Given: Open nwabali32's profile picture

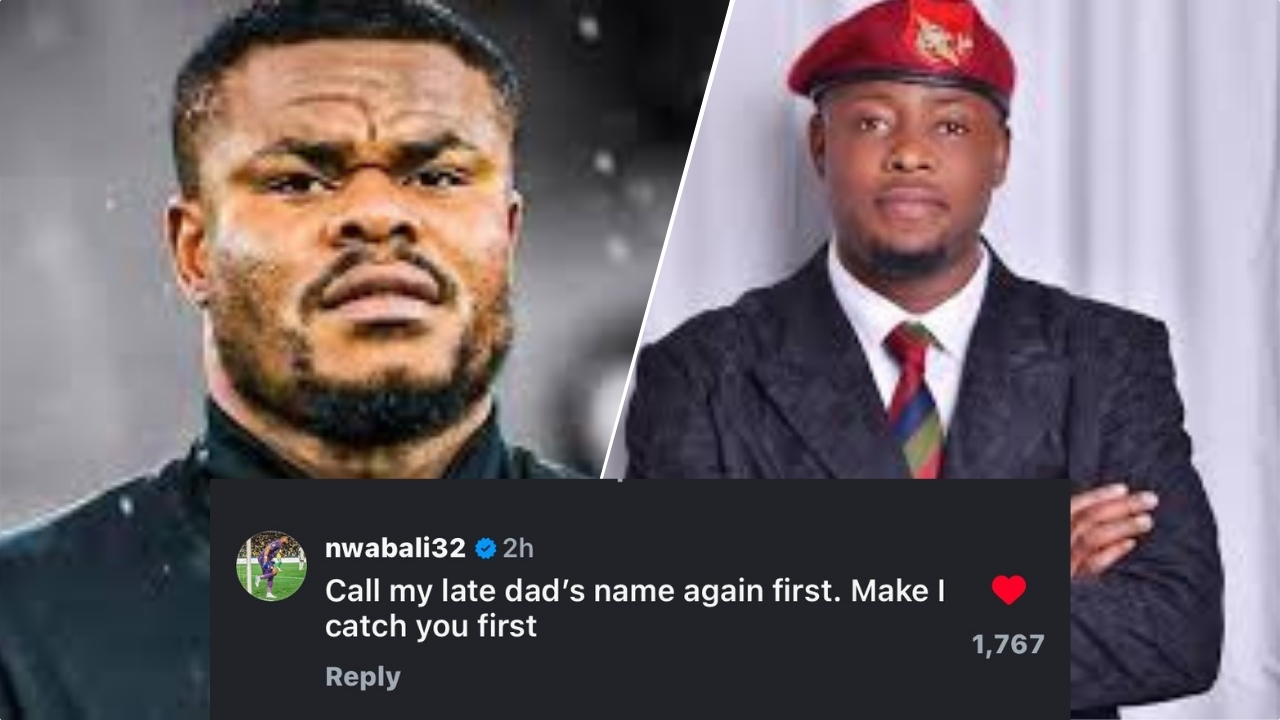Looking at the screenshot, I should (x=271, y=566).
